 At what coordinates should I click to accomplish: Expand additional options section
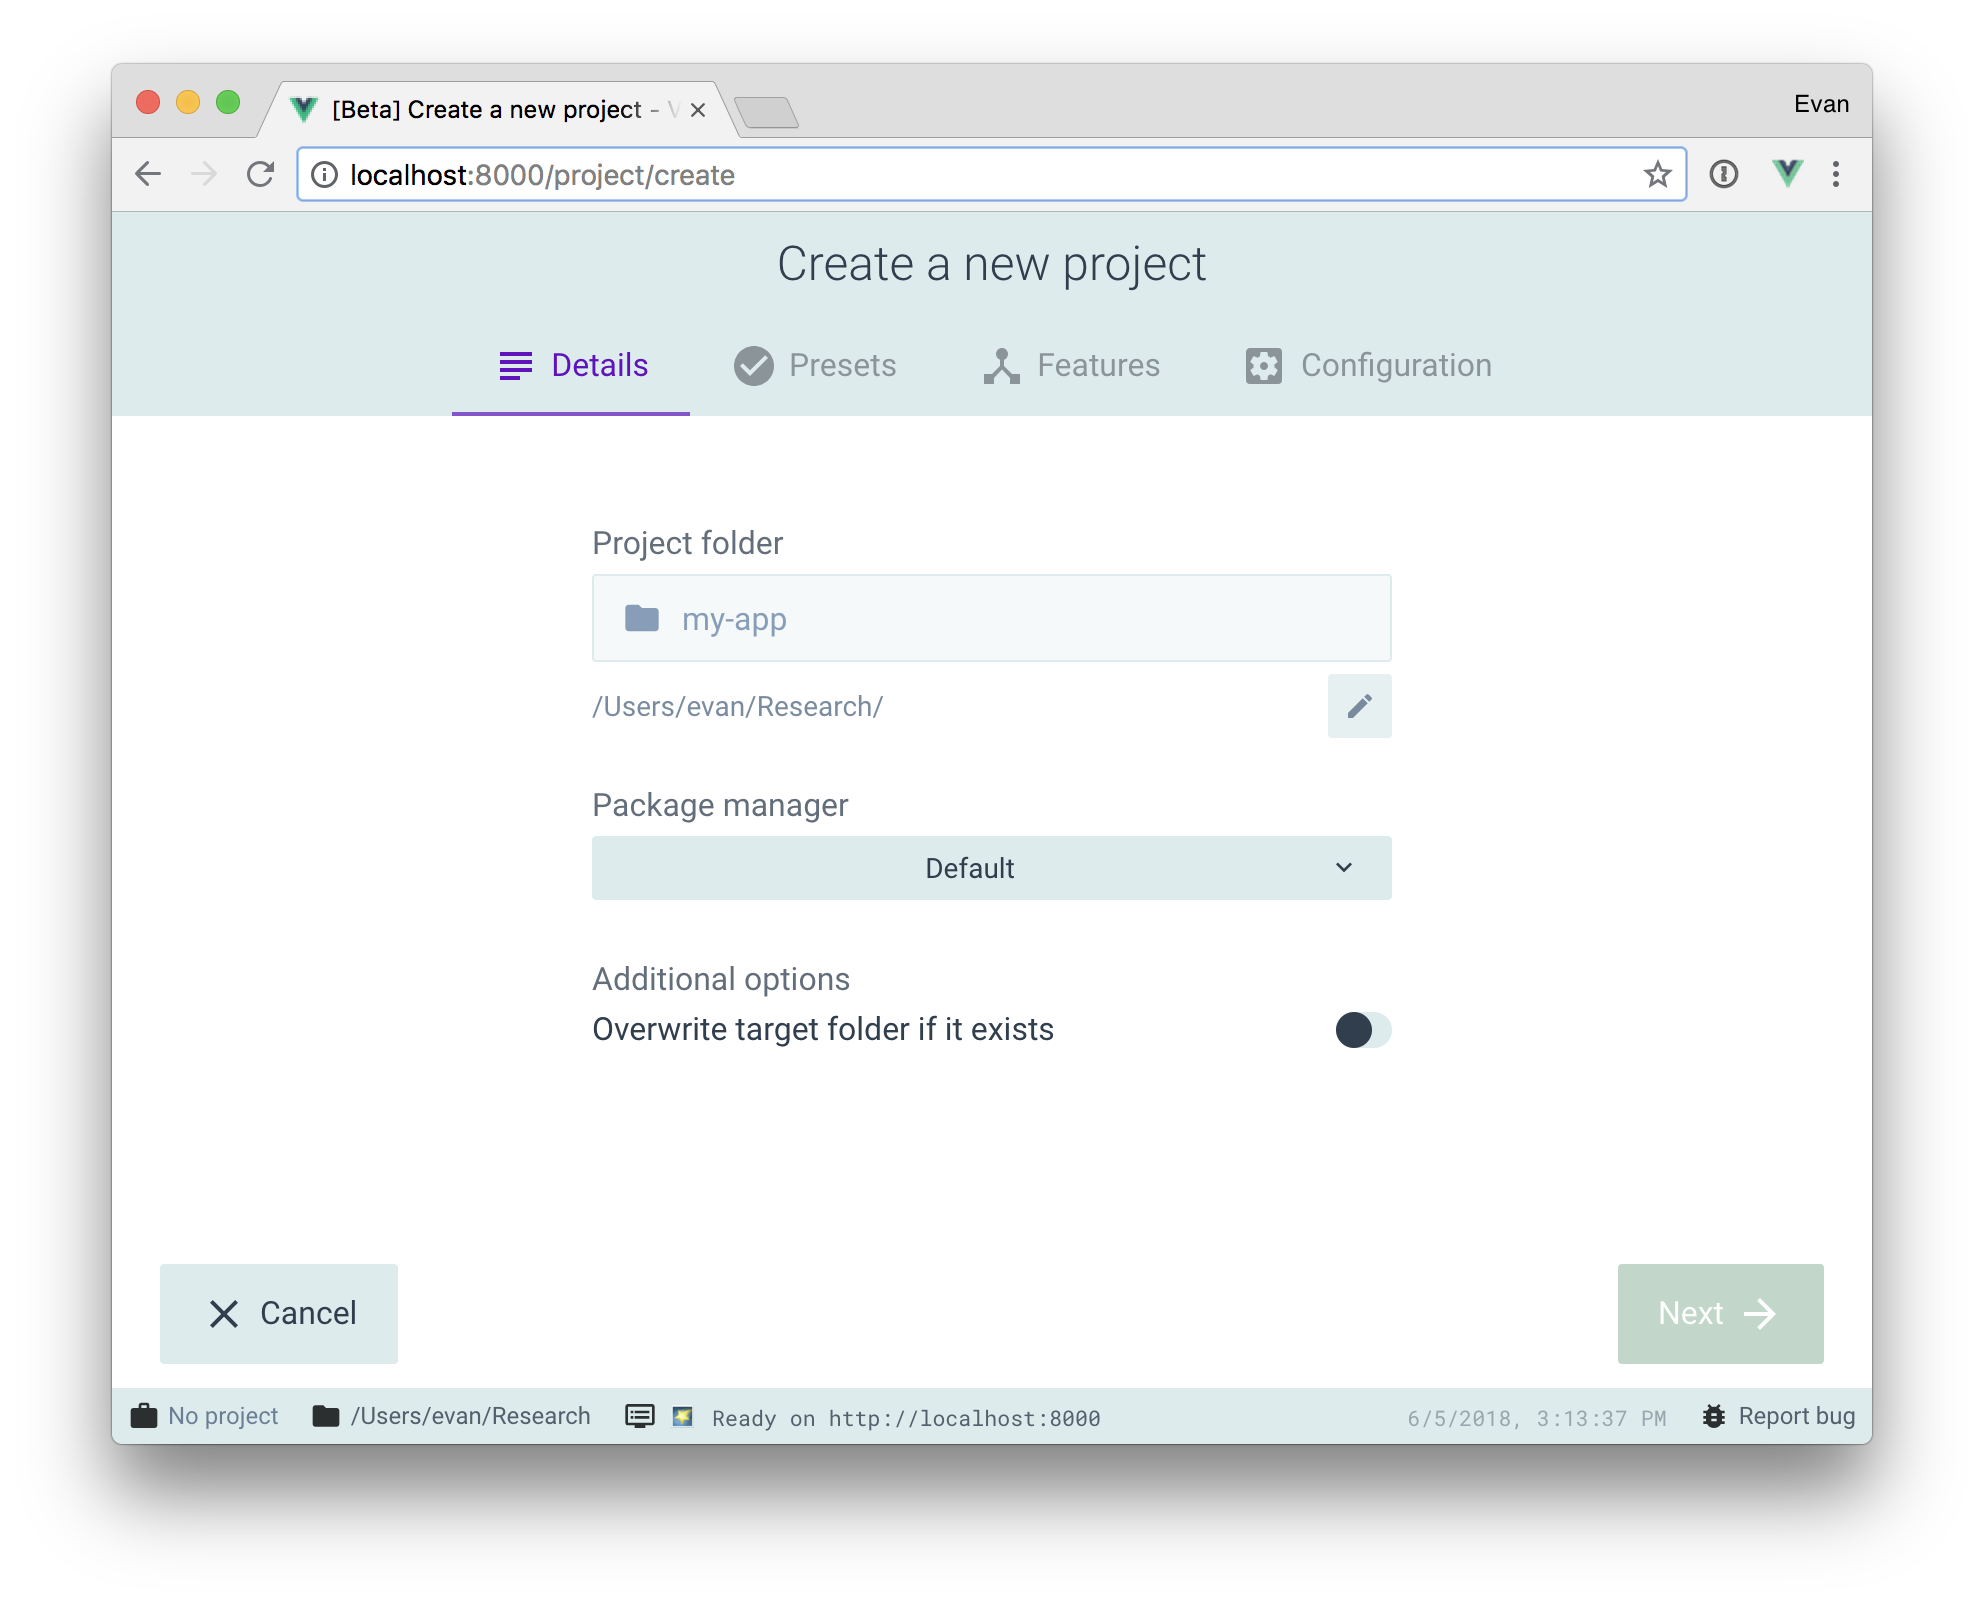point(722,979)
